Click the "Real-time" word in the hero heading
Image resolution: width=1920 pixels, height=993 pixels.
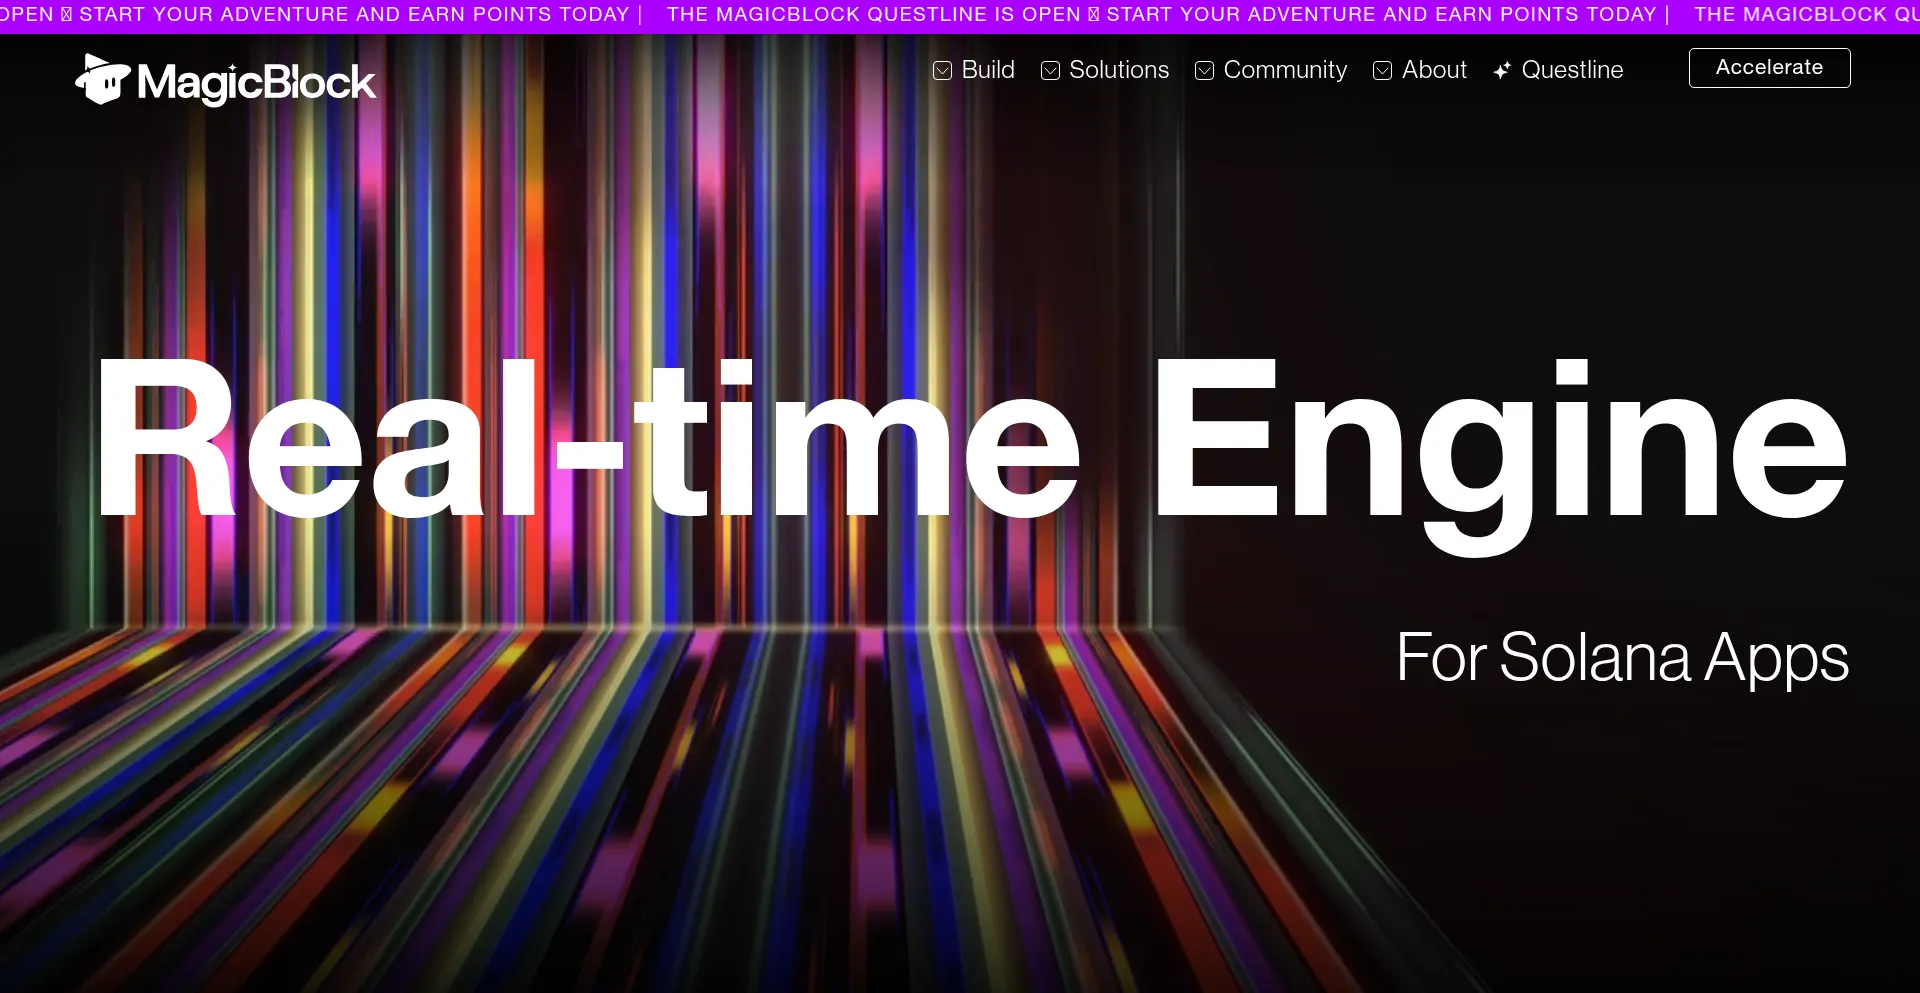tap(585, 440)
